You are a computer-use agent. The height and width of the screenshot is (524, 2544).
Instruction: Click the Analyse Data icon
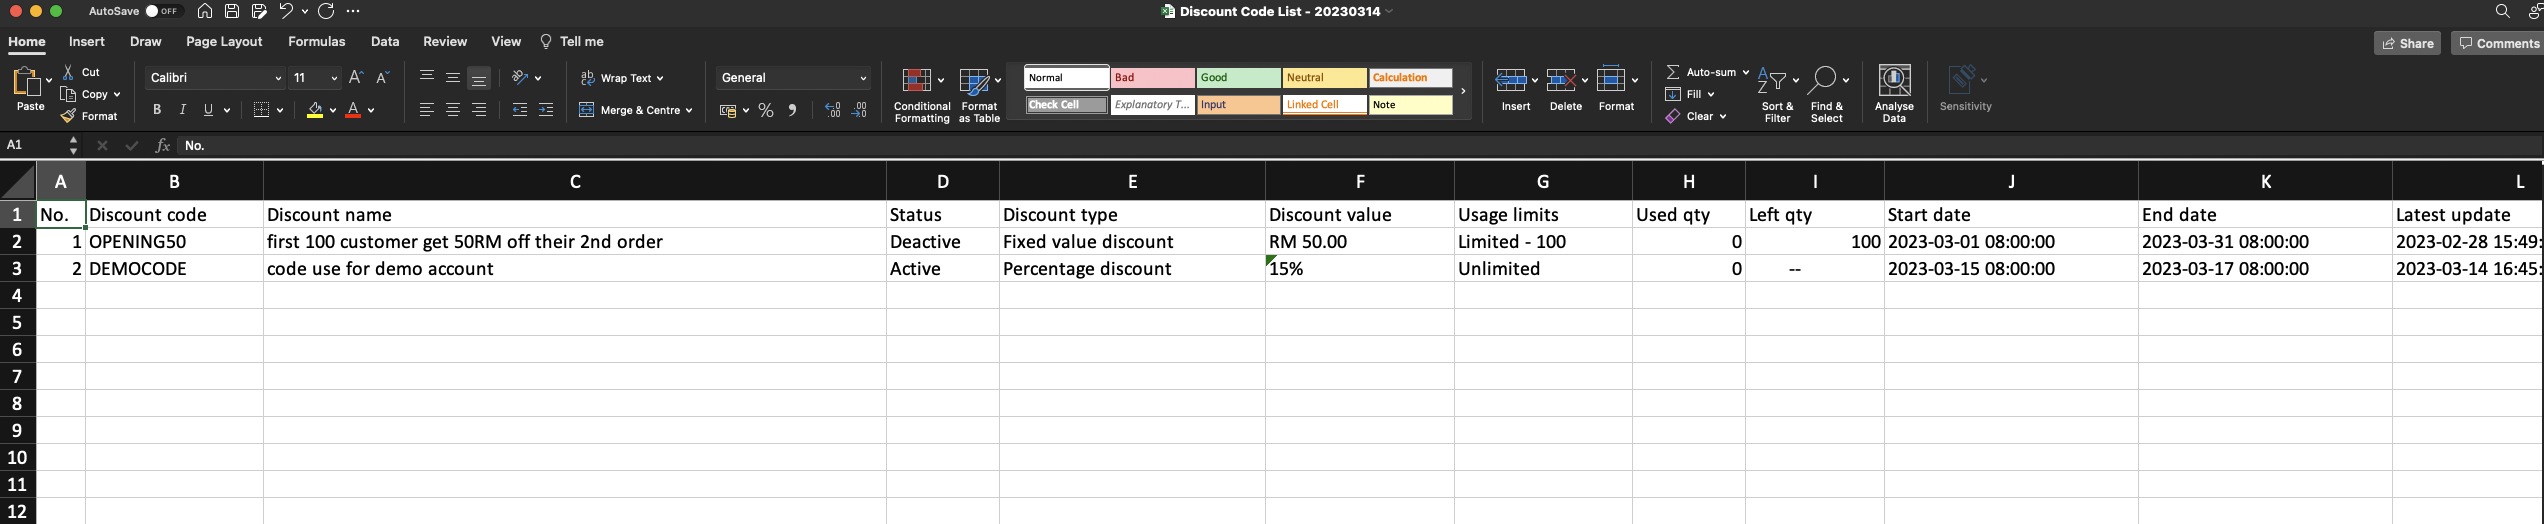click(x=1894, y=81)
